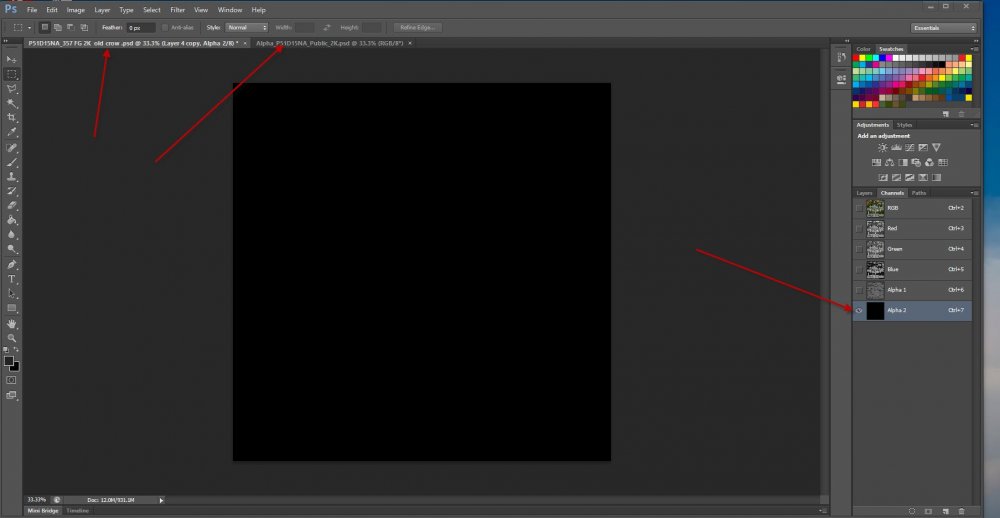Hide the Alpha 2 channel

(x=859, y=311)
